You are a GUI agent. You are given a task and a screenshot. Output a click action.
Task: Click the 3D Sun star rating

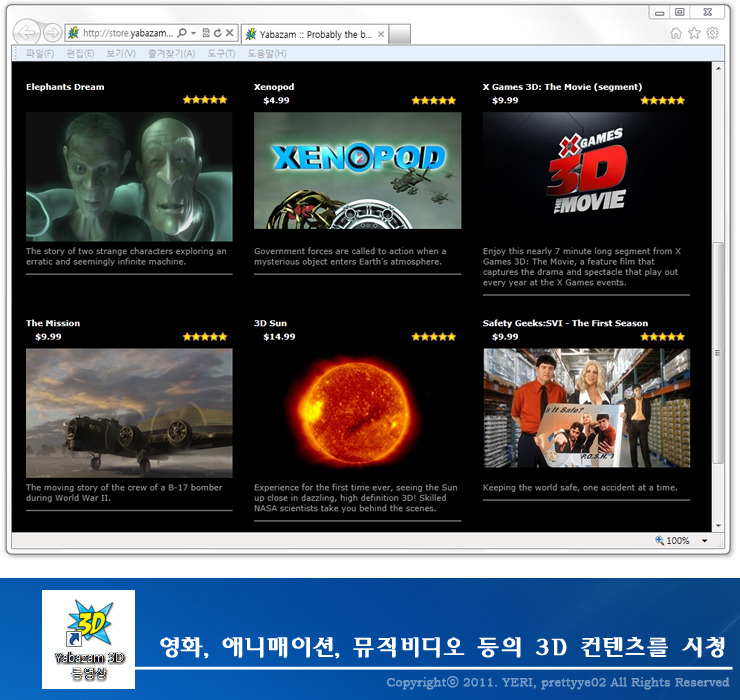434,337
